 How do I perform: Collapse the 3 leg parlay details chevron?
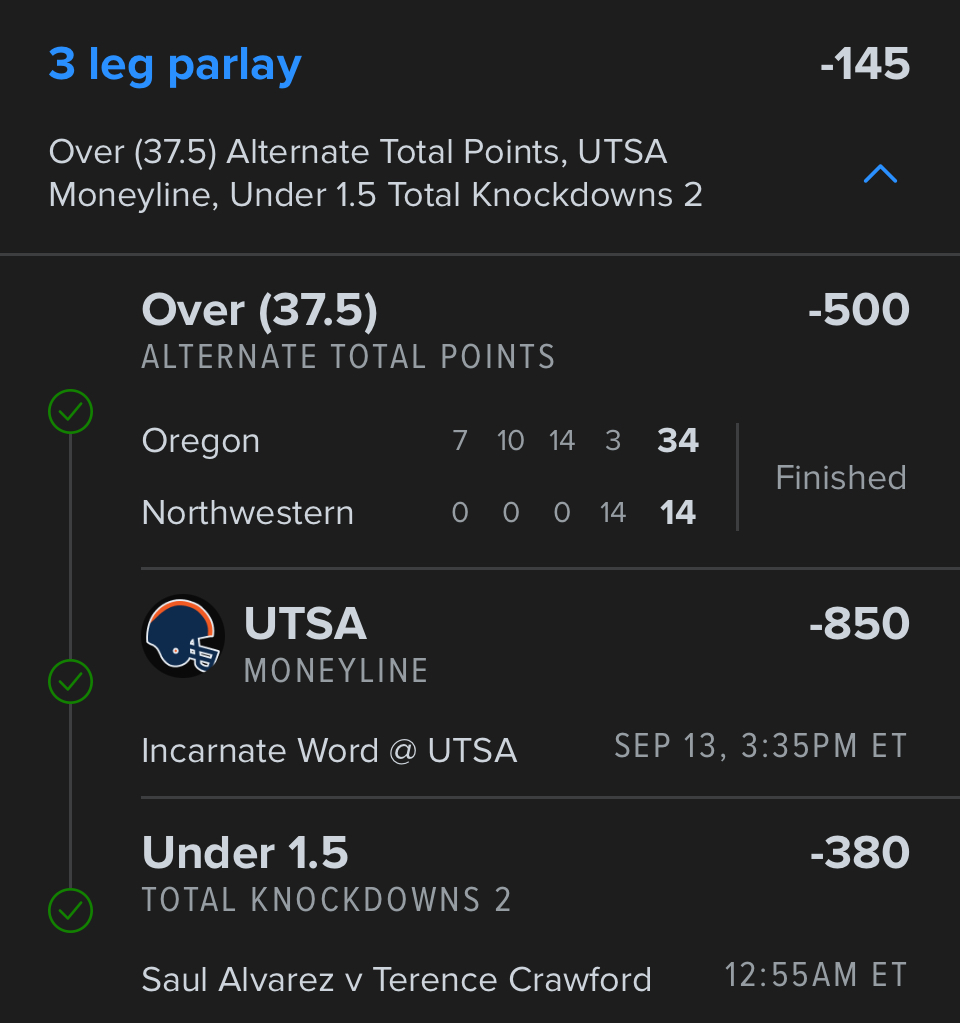[880, 175]
